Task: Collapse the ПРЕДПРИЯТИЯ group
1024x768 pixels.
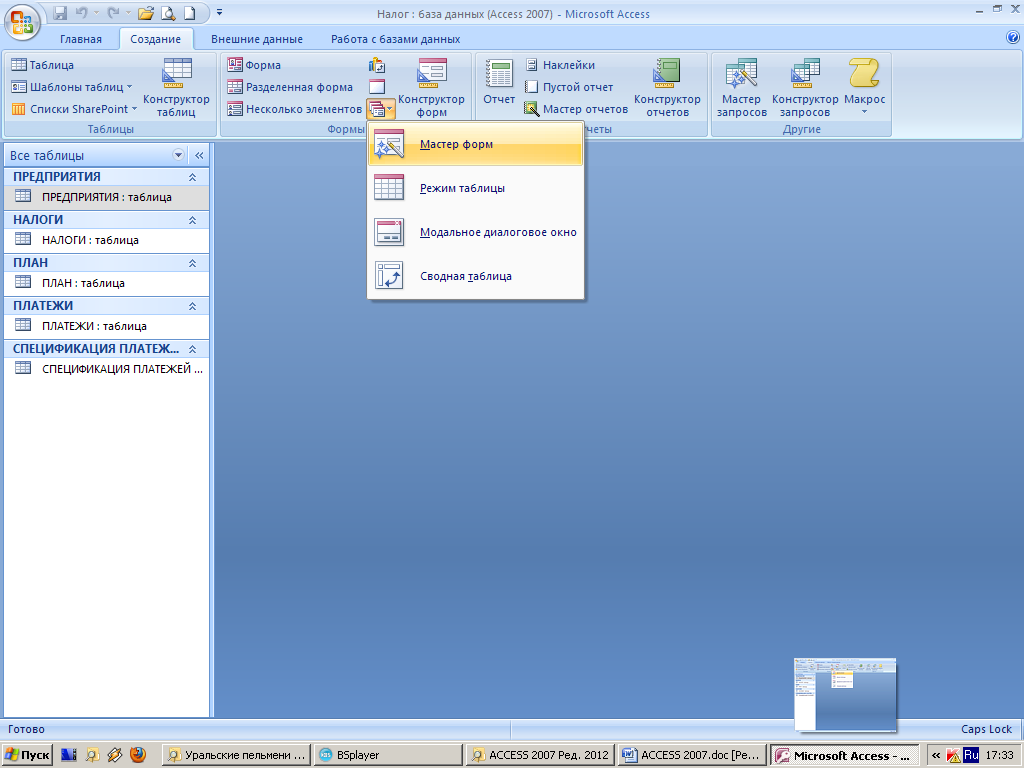Action: 192,177
